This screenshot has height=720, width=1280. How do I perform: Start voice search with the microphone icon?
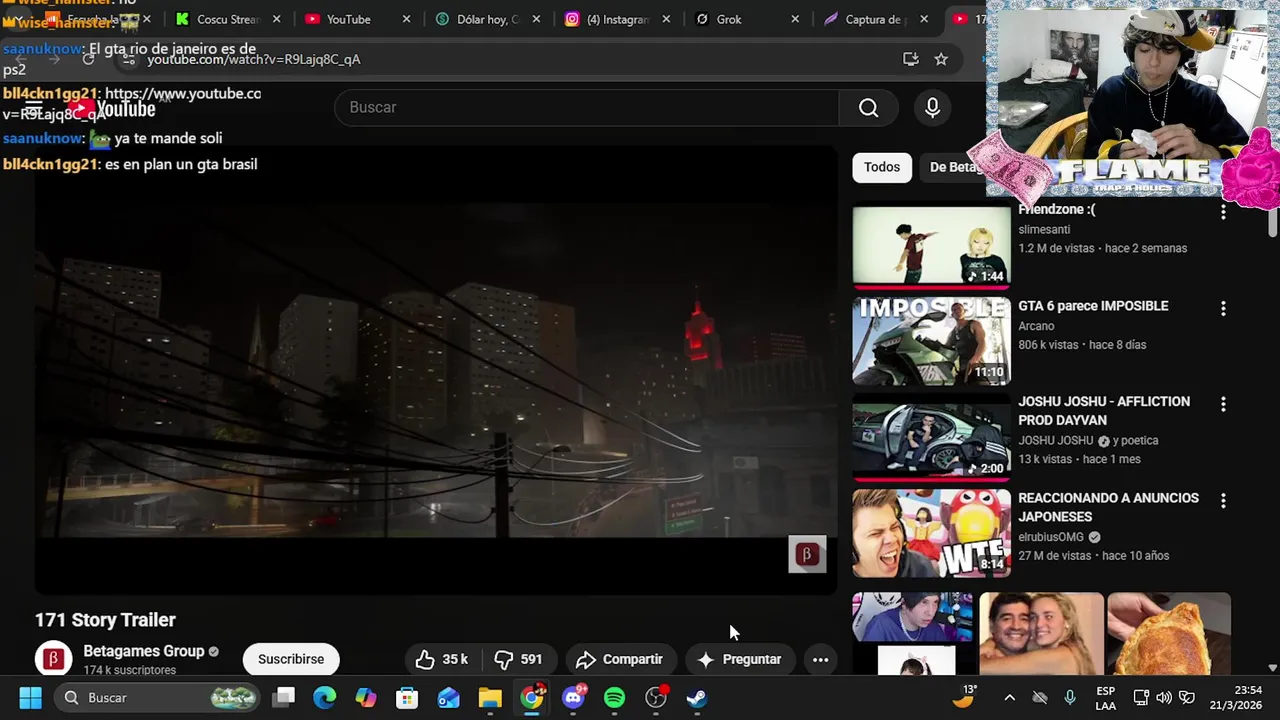[932, 108]
